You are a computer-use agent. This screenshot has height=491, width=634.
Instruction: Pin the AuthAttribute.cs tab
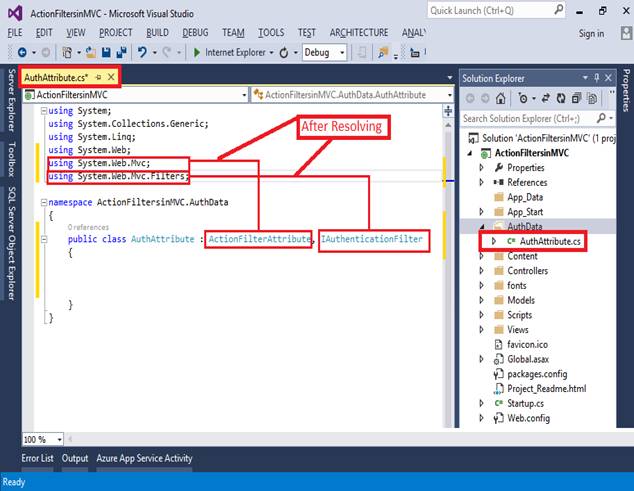pyautogui.click(x=98, y=76)
